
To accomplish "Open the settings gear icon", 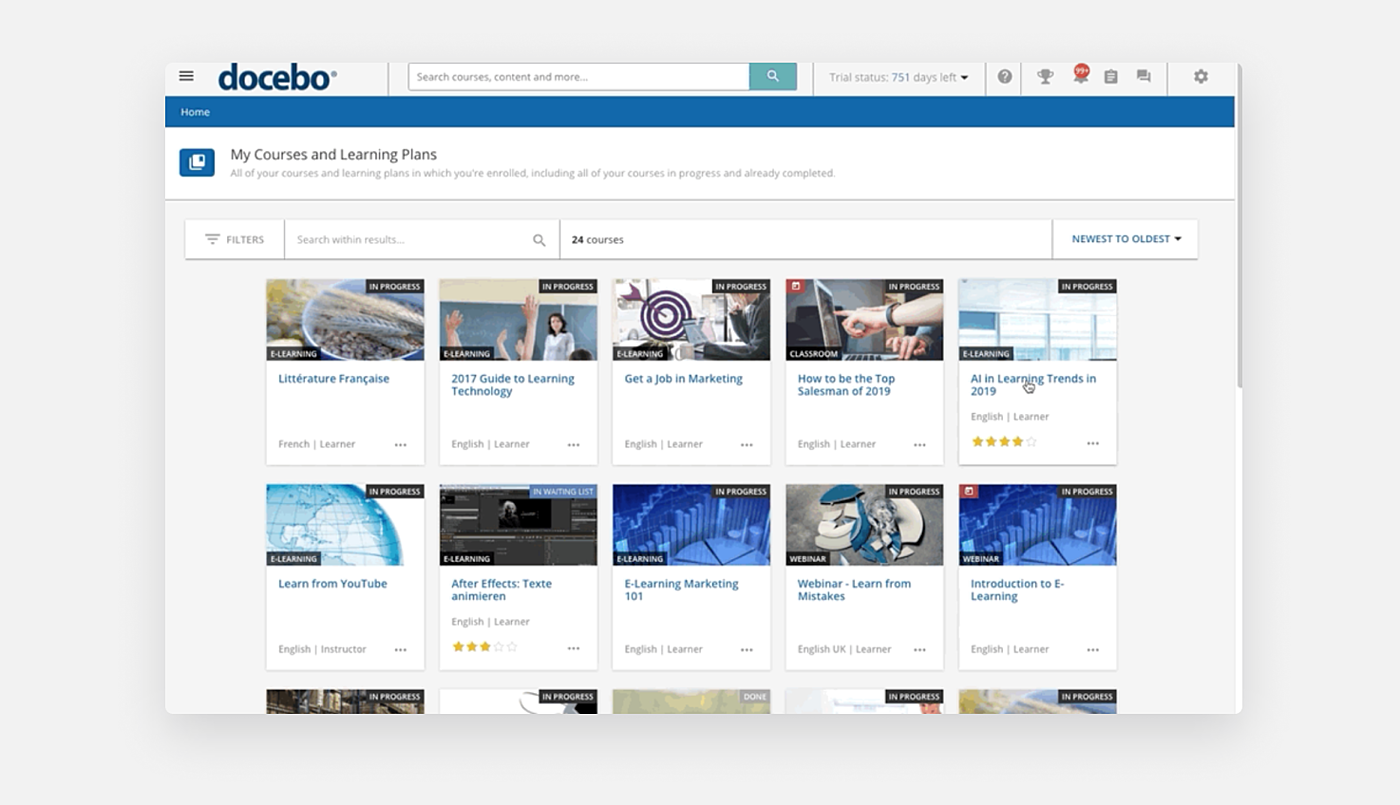I will pos(1201,77).
